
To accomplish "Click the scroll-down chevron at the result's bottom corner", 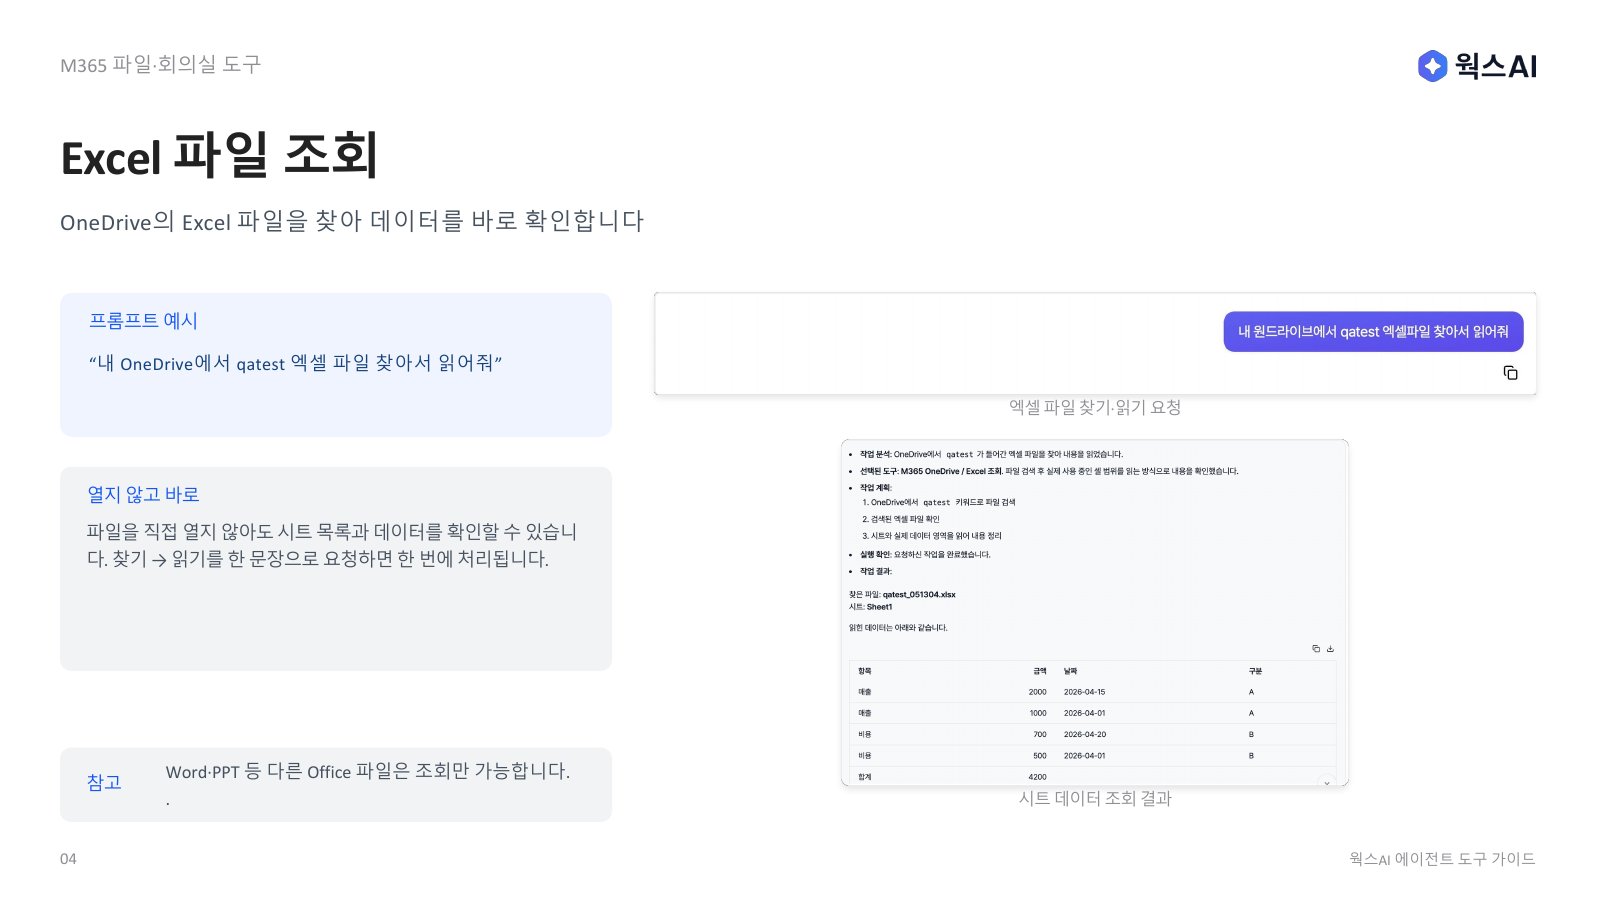I will click(1327, 782).
